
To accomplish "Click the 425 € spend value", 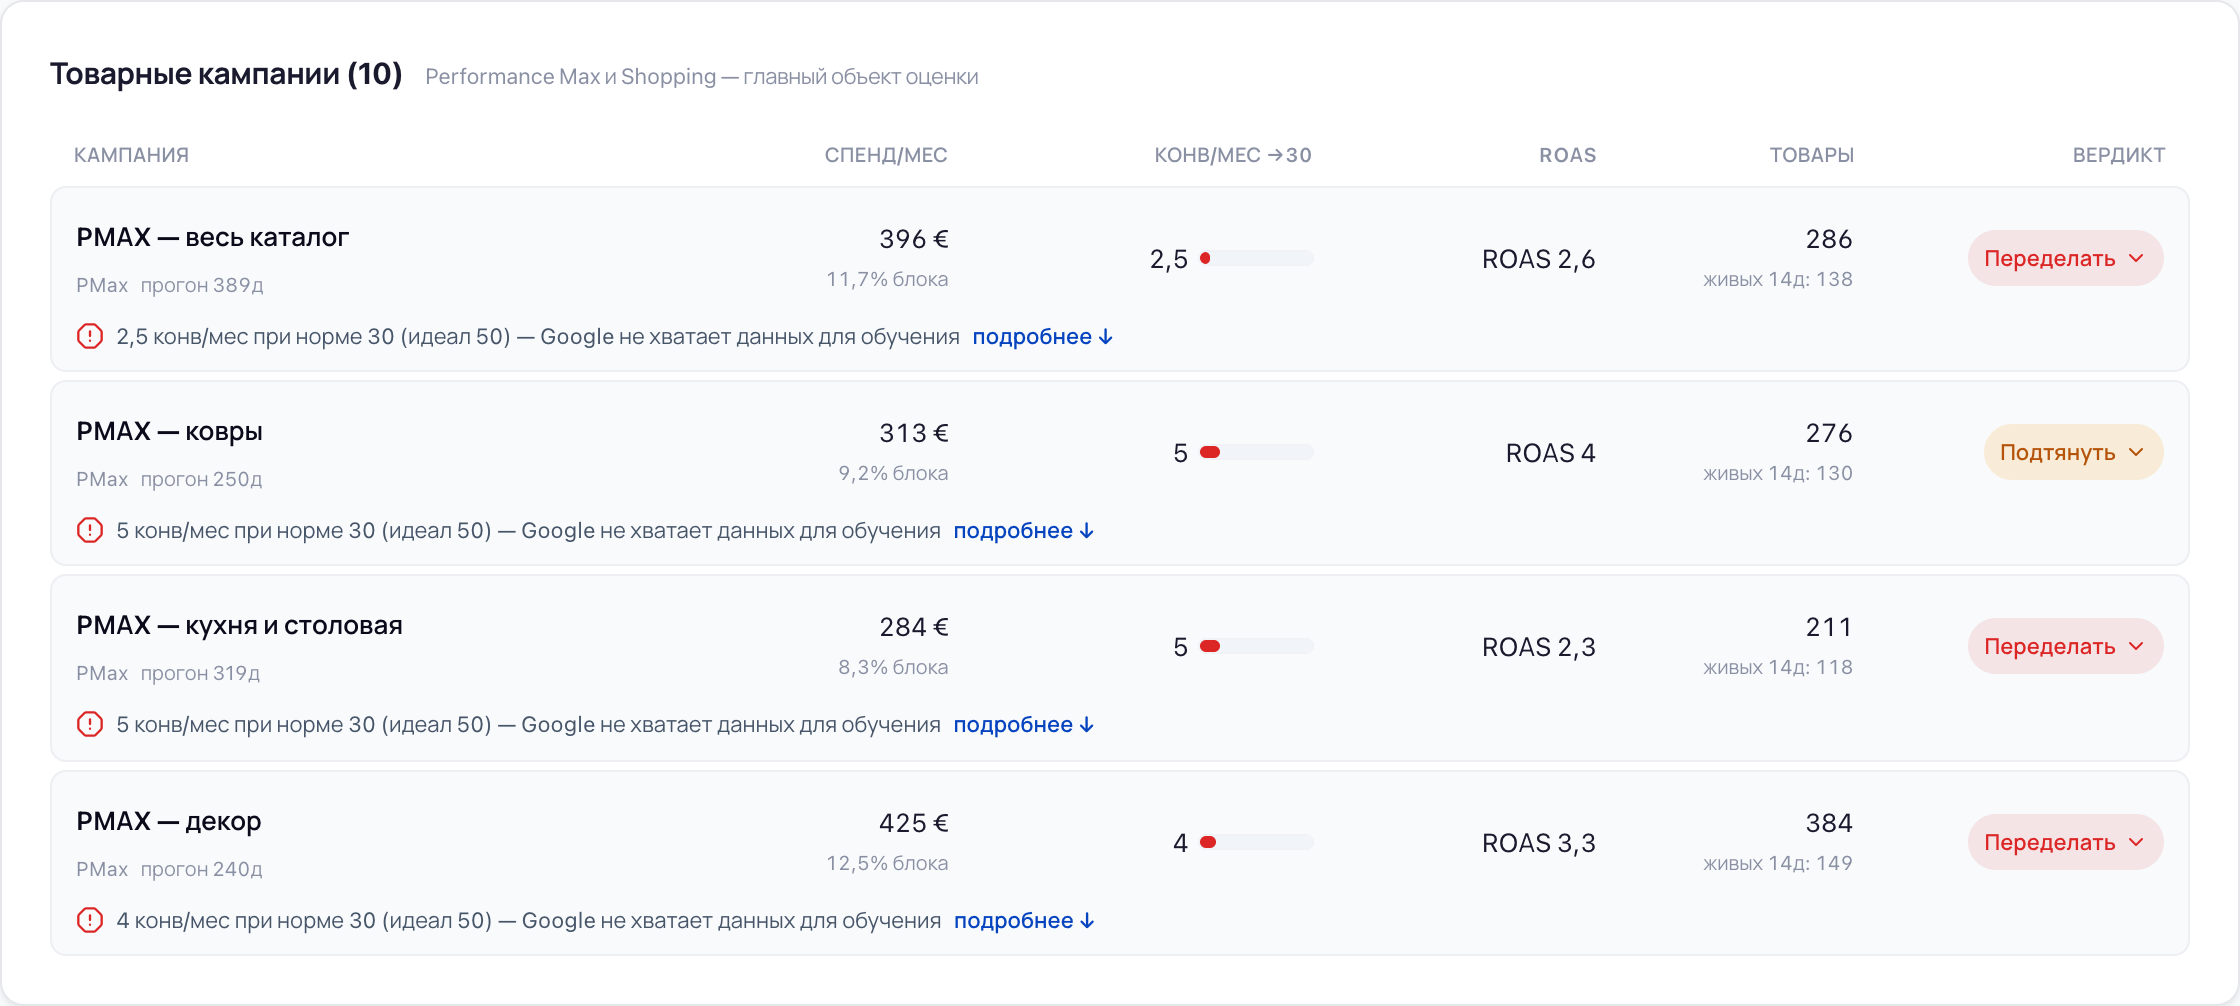I will [x=914, y=823].
